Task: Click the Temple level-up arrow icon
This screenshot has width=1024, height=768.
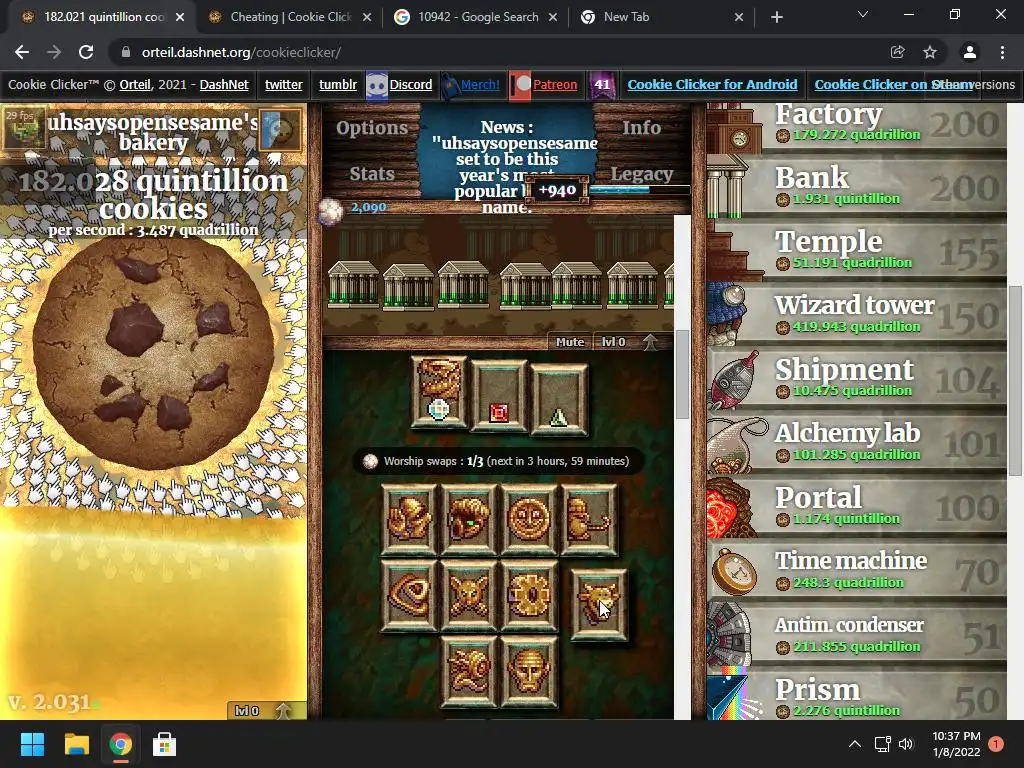Action: pyautogui.click(x=650, y=342)
